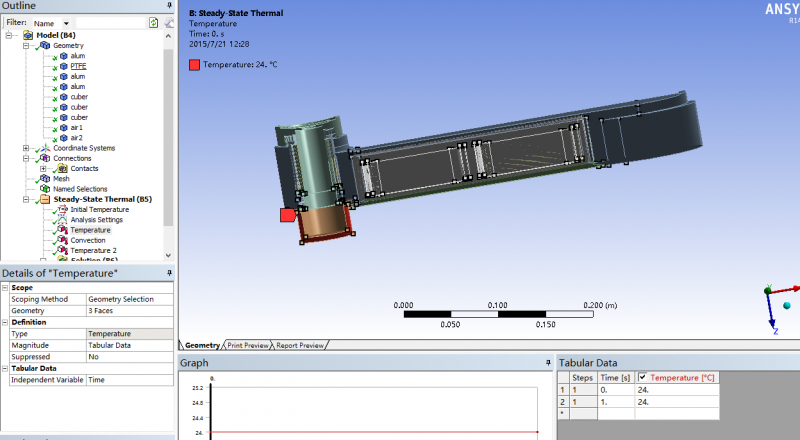Click the pushpin icon on the Graph panel header
The height and width of the screenshot is (440, 800).
click(x=548, y=362)
